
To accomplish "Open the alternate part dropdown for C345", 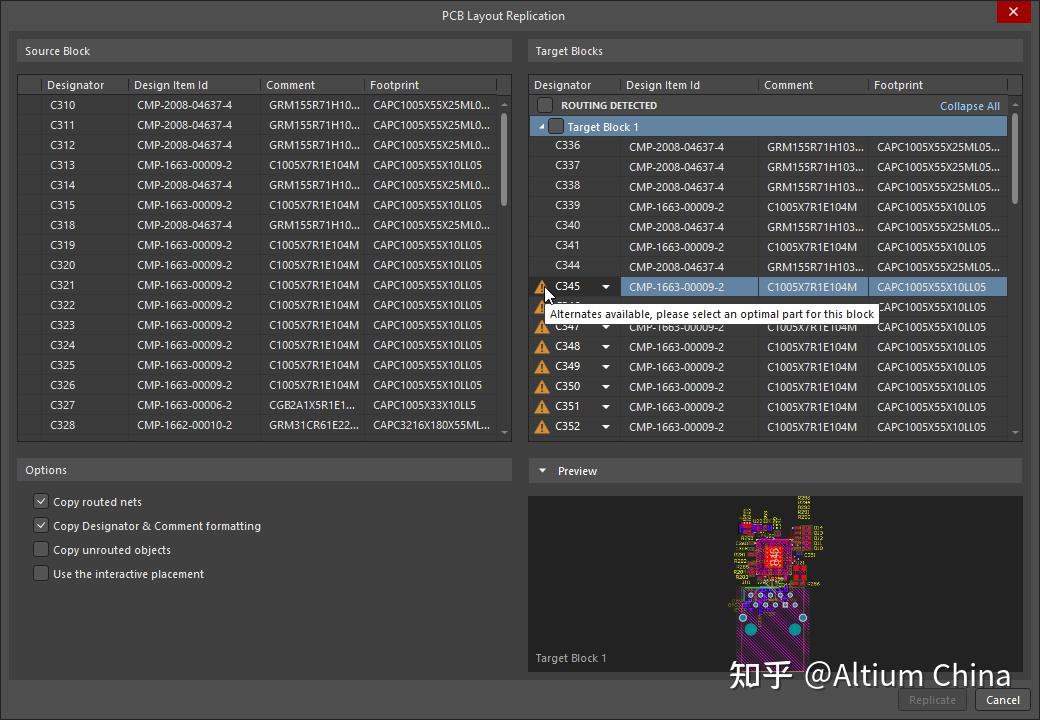I will [606, 287].
